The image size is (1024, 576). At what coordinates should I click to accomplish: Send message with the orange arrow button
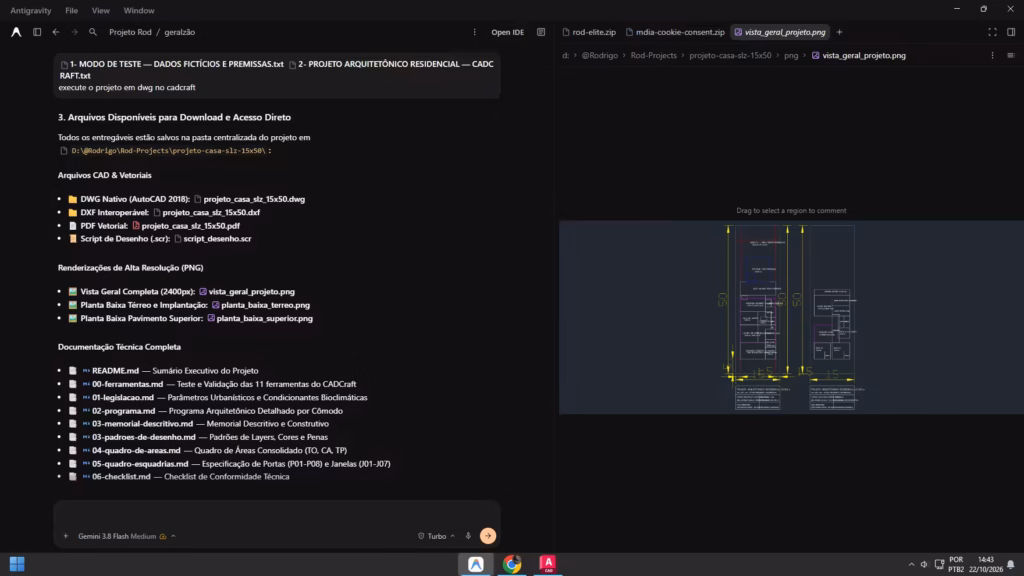pyautogui.click(x=488, y=536)
